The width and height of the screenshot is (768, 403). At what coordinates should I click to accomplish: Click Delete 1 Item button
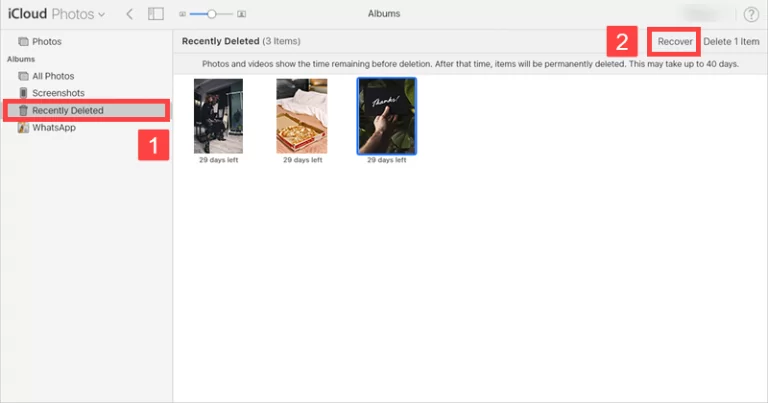point(731,42)
